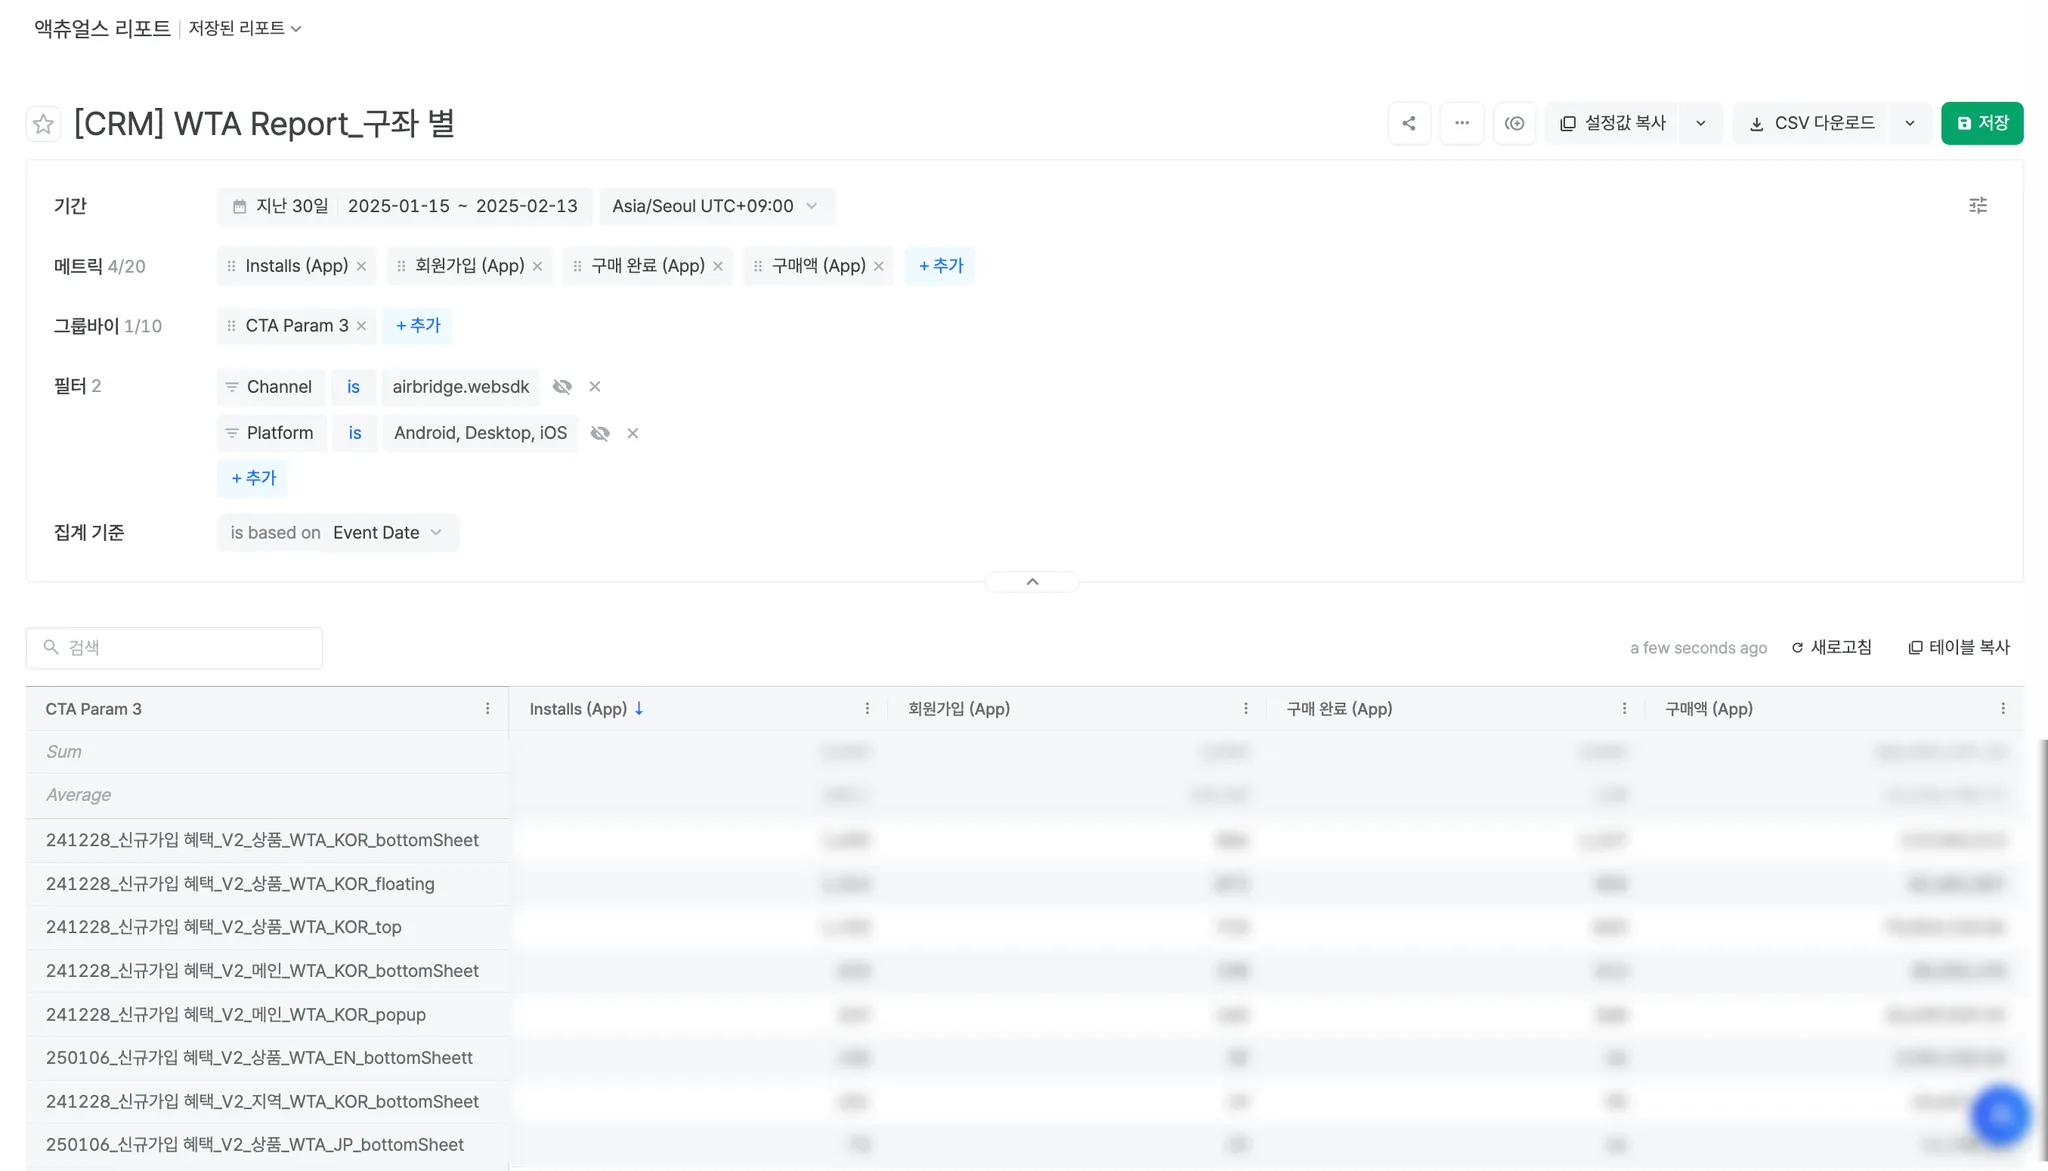Remove the Installs (App) metric chip
2048x1171 pixels.
point(362,266)
